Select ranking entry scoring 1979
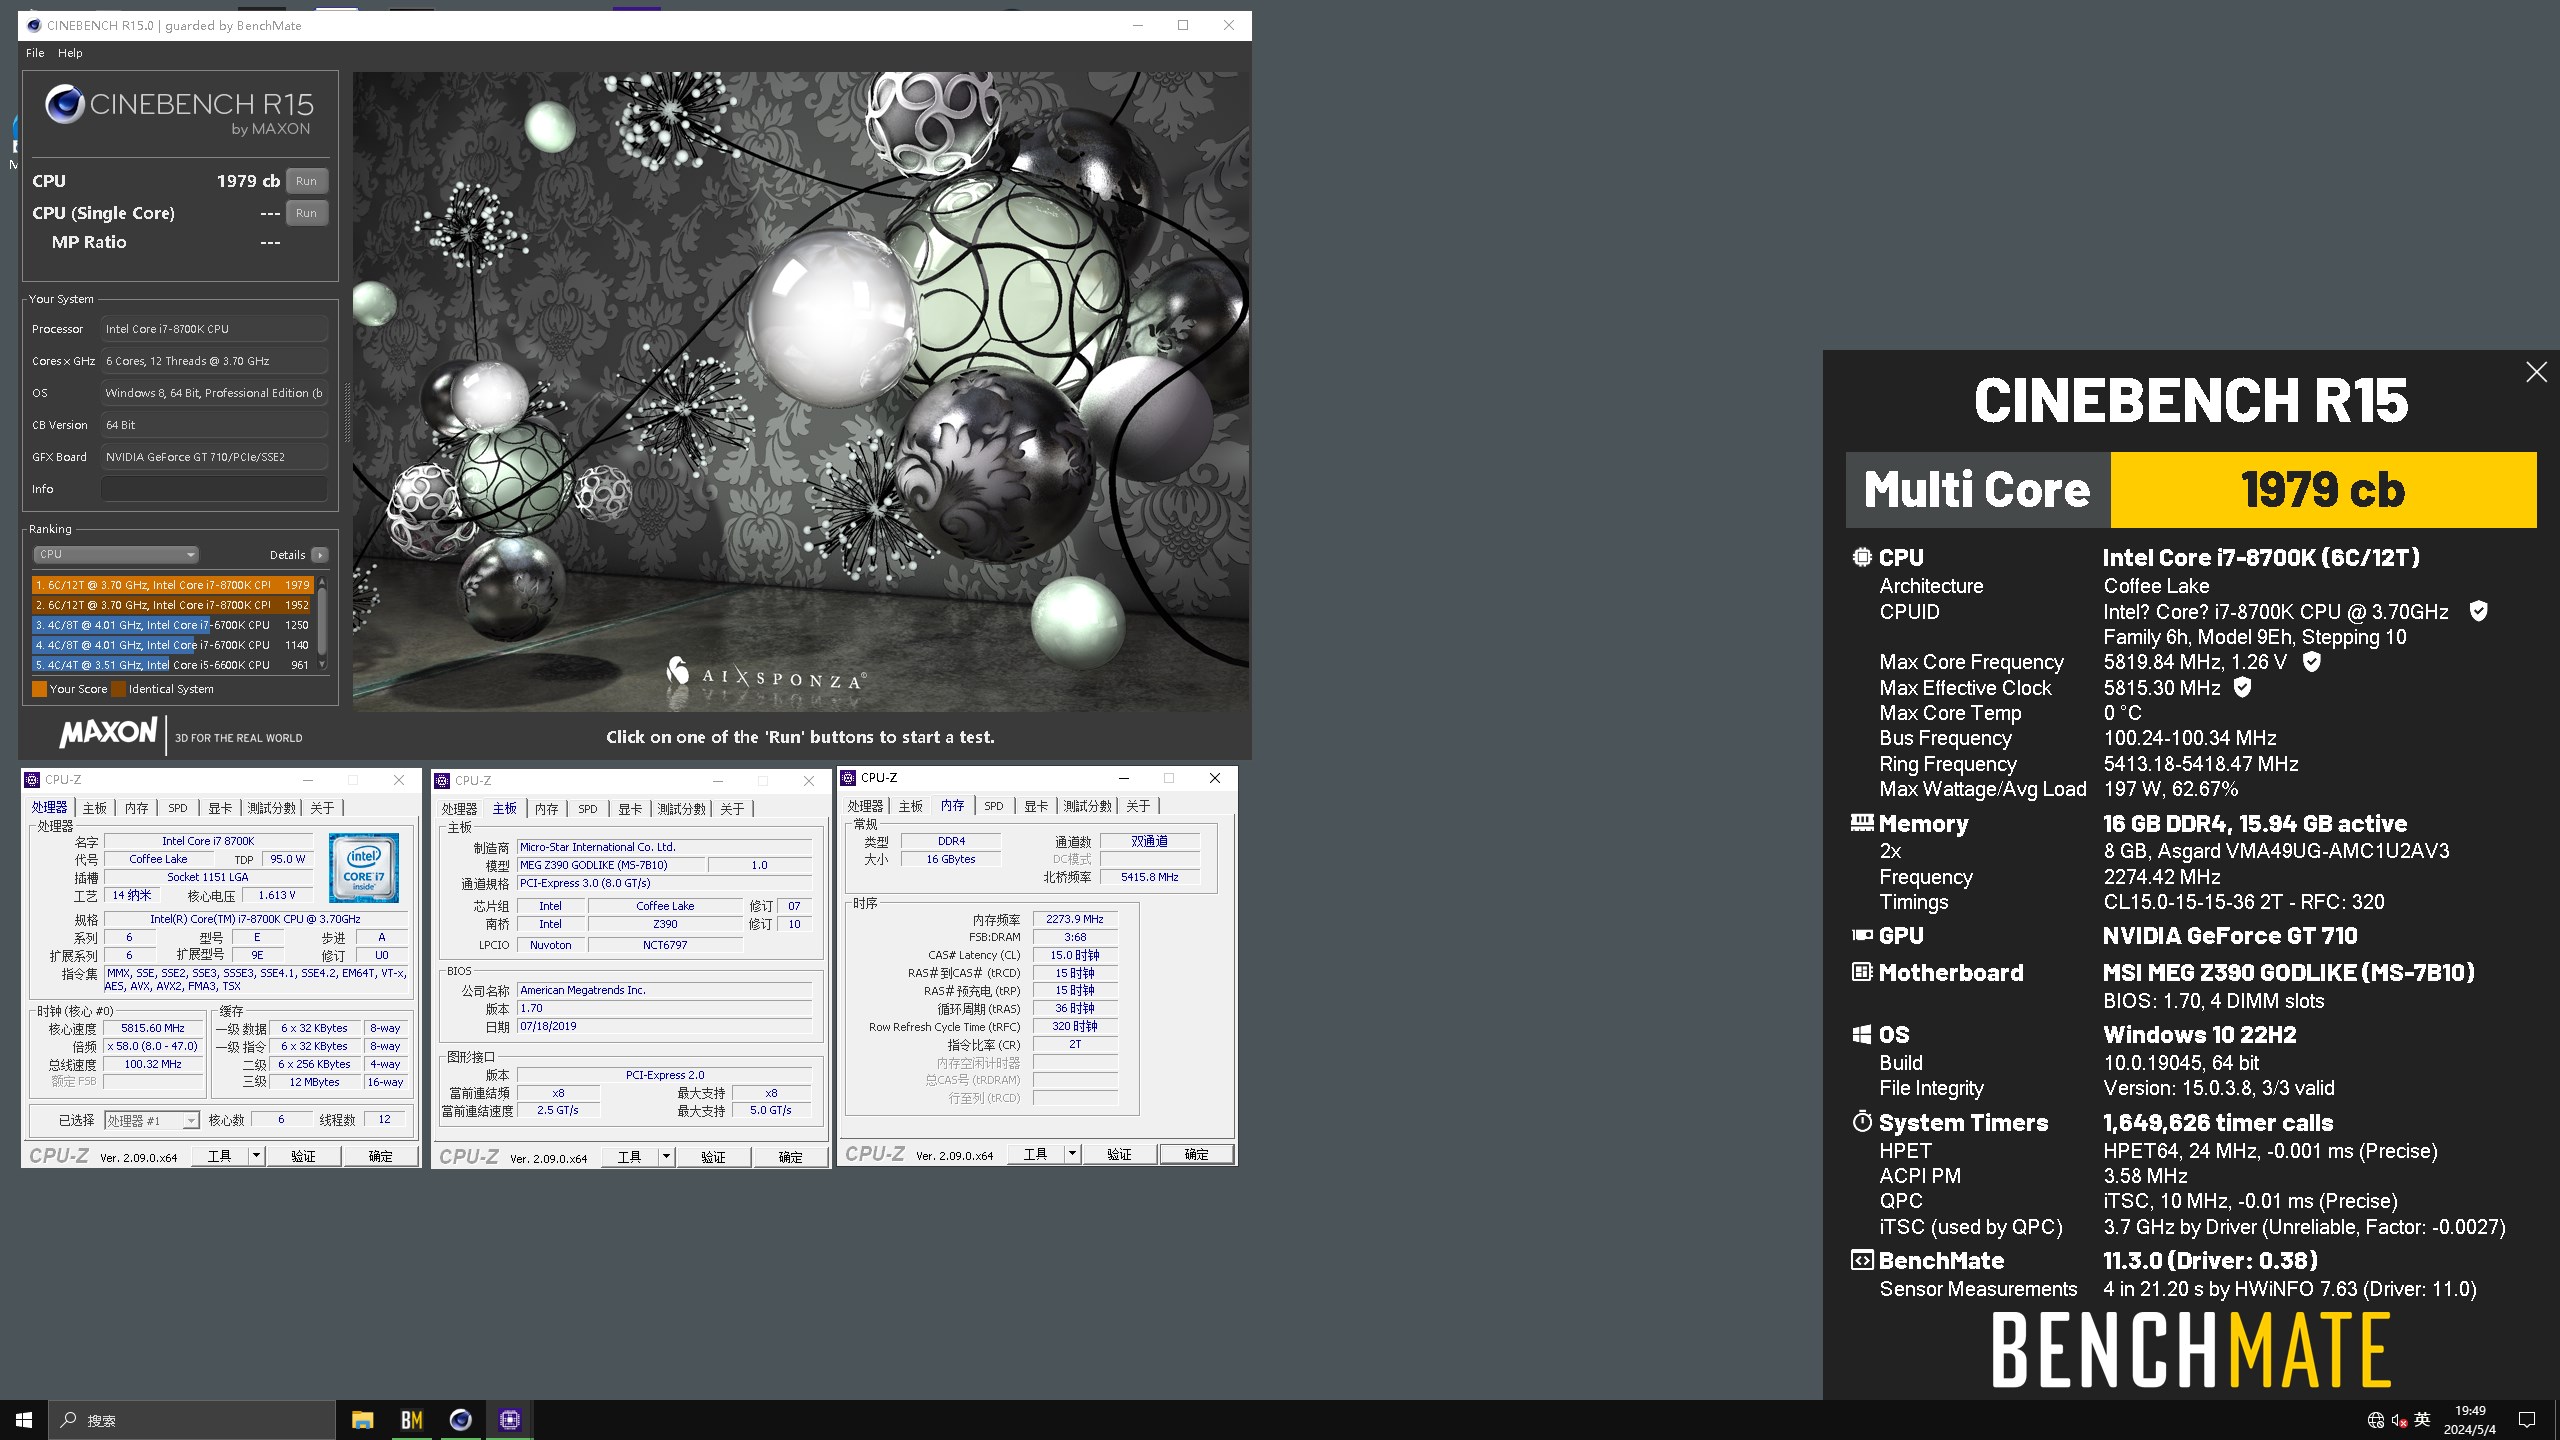Image resolution: width=2560 pixels, height=1440 pixels. (172, 585)
